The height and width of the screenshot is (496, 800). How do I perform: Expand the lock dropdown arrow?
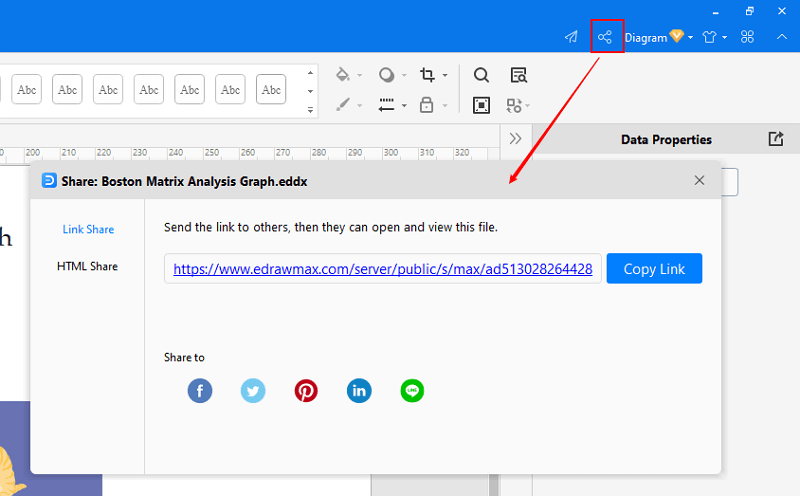point(445,106)
